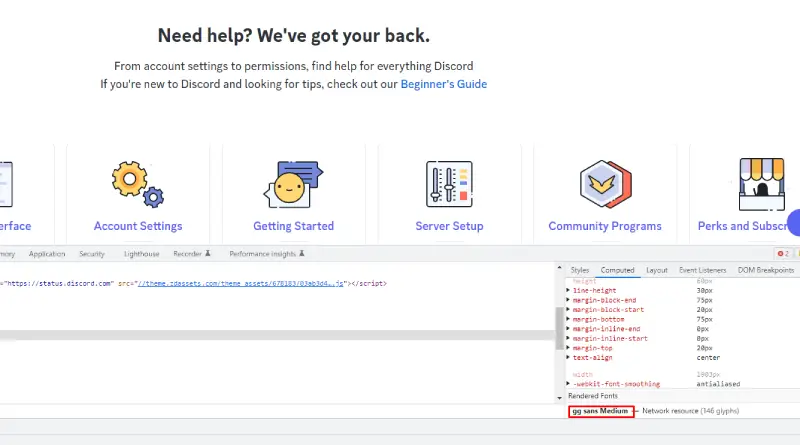Expand the margin-bottom property
This screenshot has width=800, height=445.
(568, 319)
